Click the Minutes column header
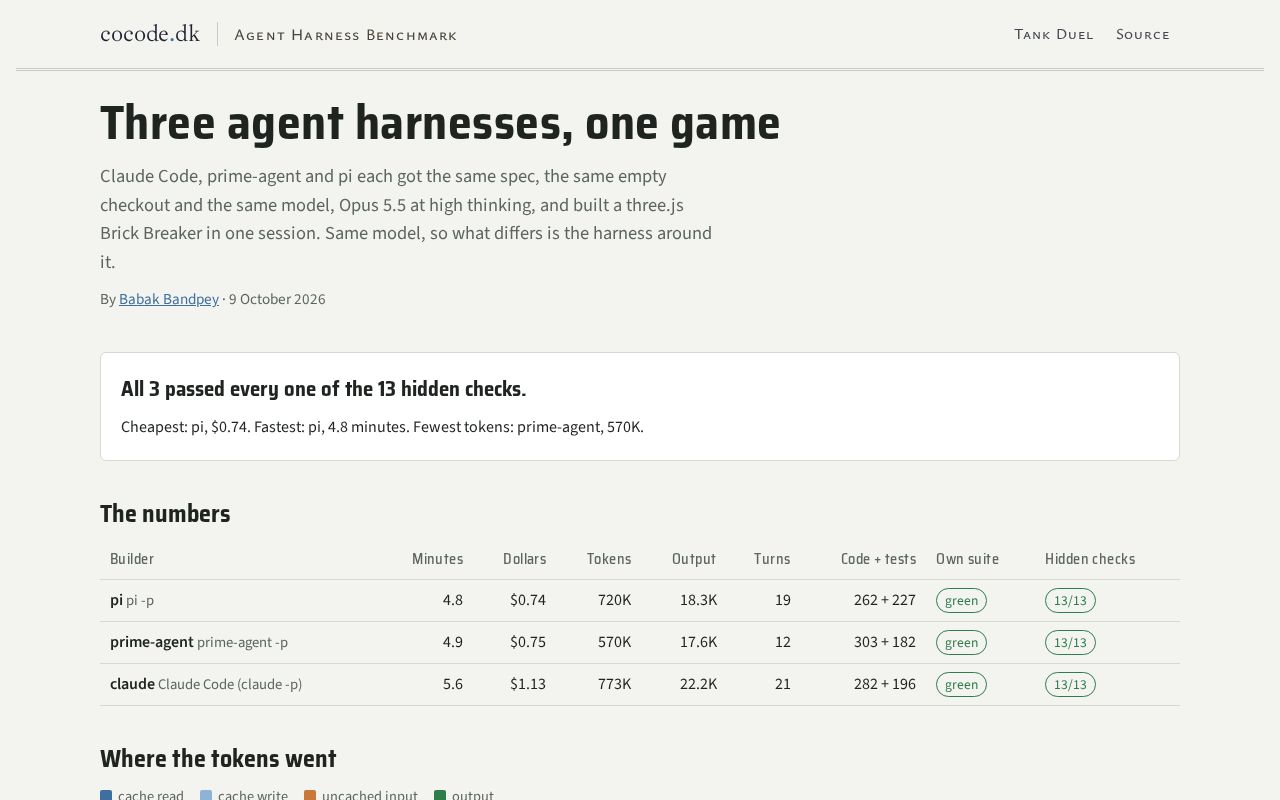This screenshot has height=800, width=1280. pyautogui.click(x=437, y=559)
